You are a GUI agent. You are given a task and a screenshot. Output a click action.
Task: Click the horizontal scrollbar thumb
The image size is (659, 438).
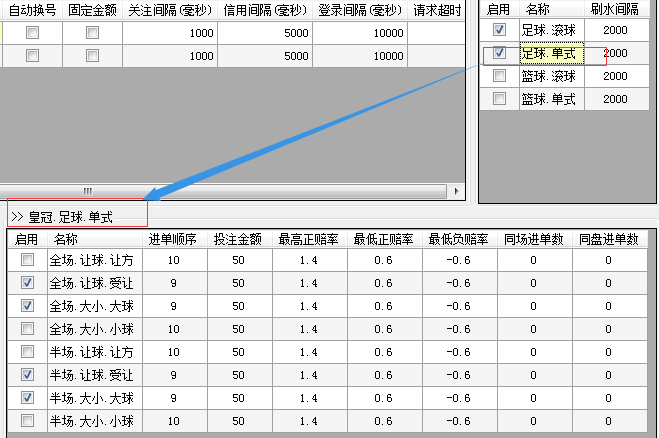click(88, 191)
